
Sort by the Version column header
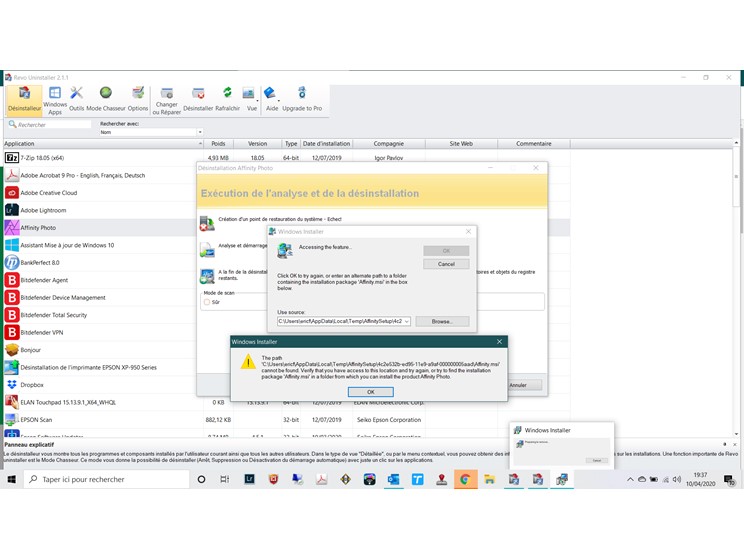257,143
